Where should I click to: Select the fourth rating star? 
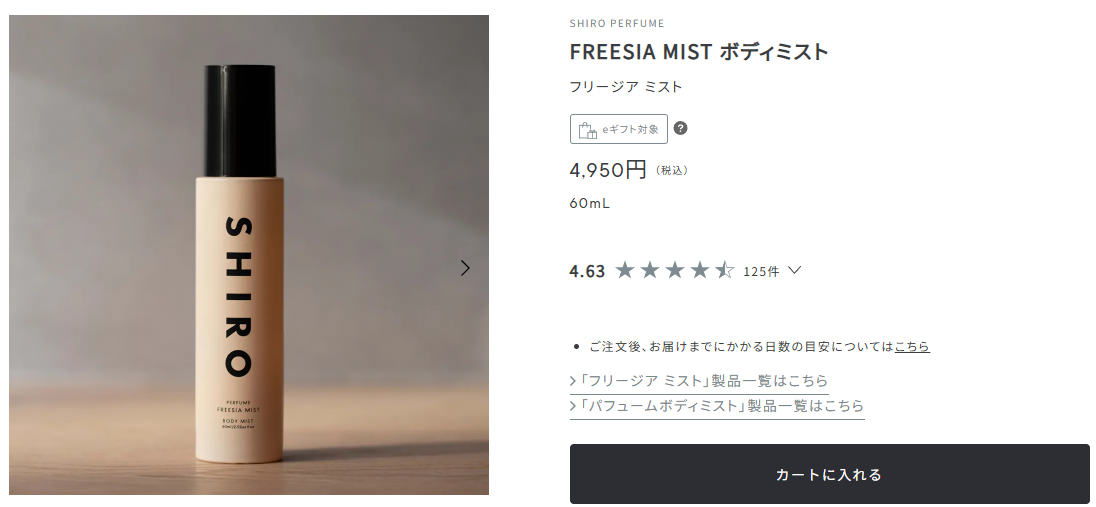pos(700,270)
